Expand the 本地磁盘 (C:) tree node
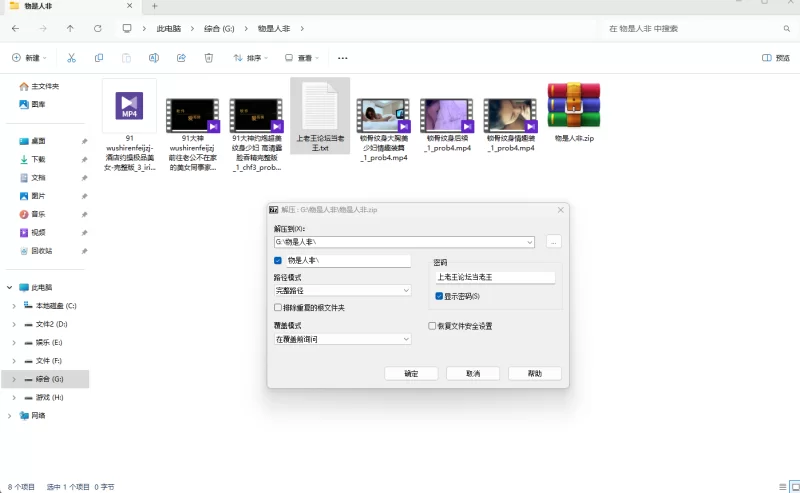The width and height of the screenshot is (800, 493). point(13,306)
